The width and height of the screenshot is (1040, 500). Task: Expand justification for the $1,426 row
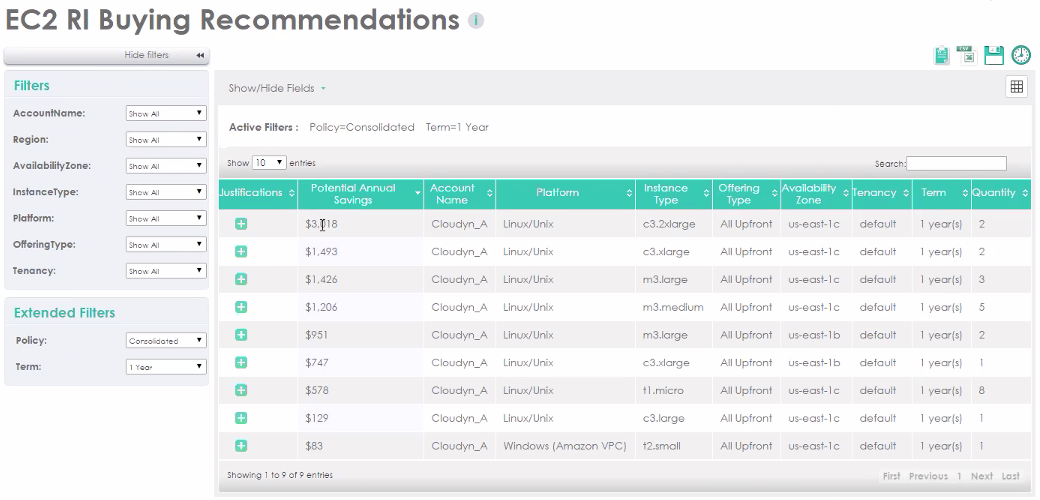[x=241, y=279]
